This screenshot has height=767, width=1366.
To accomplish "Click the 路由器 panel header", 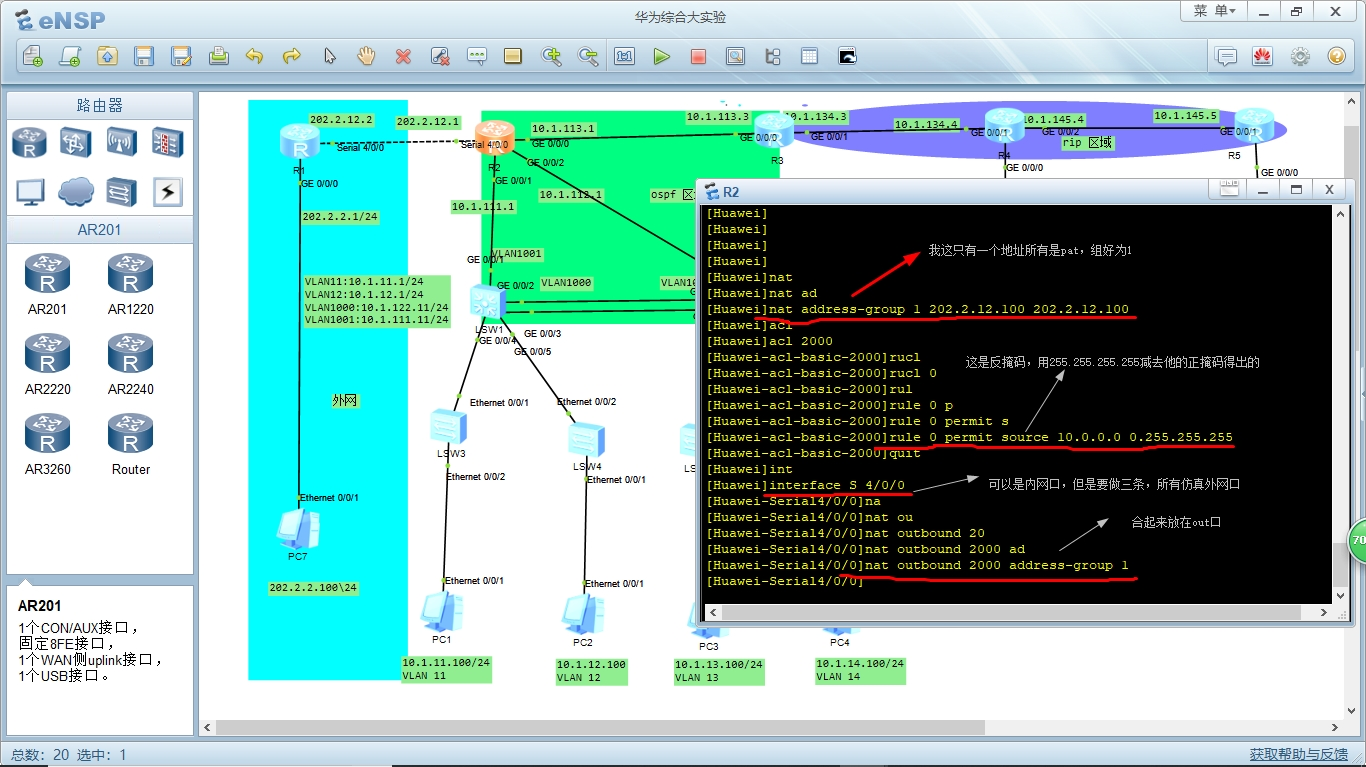I will tap(100, 105).
